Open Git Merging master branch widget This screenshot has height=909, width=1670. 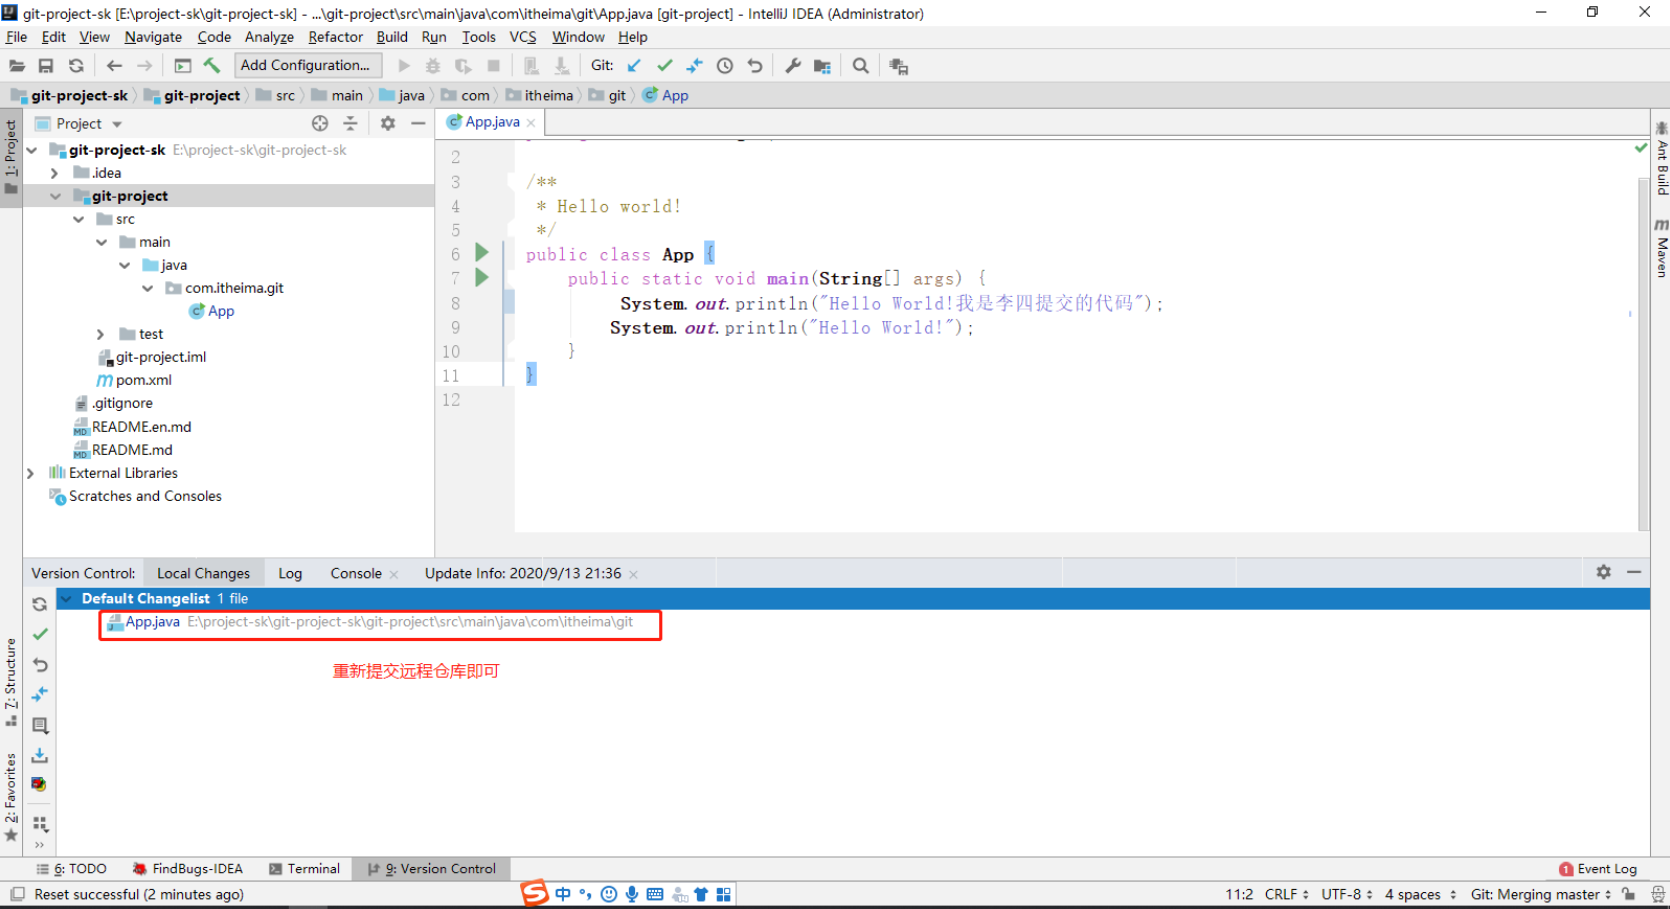click(x=1540, y=894)
